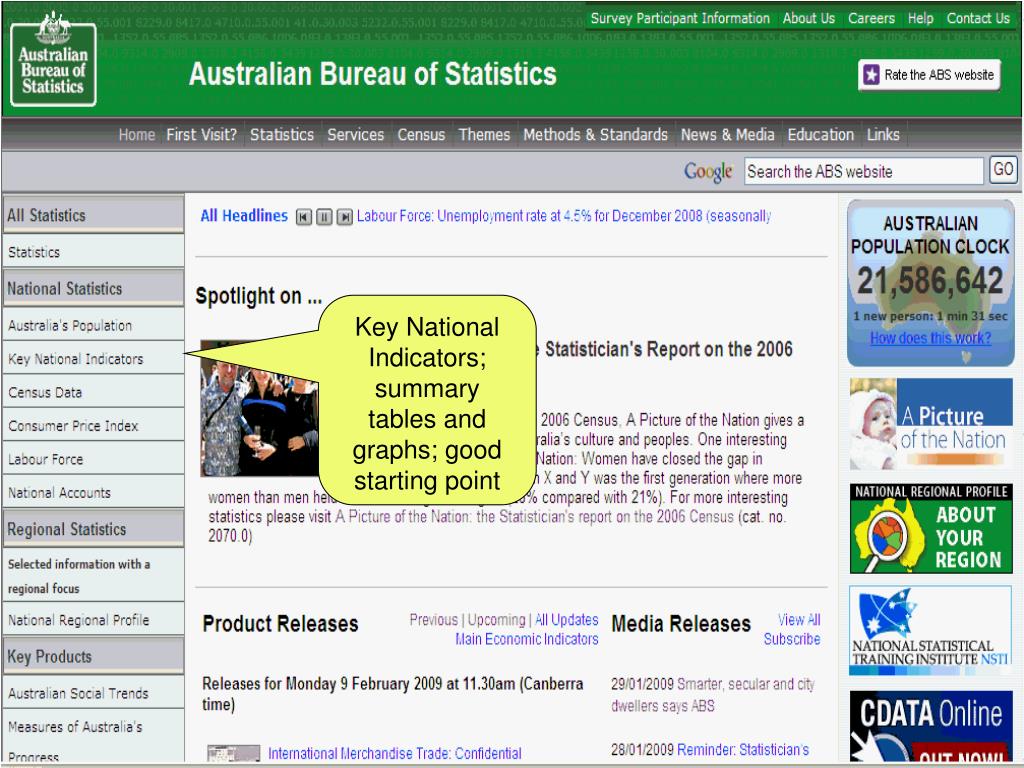Open the CDATA Online banner

[x=931, y=726]
